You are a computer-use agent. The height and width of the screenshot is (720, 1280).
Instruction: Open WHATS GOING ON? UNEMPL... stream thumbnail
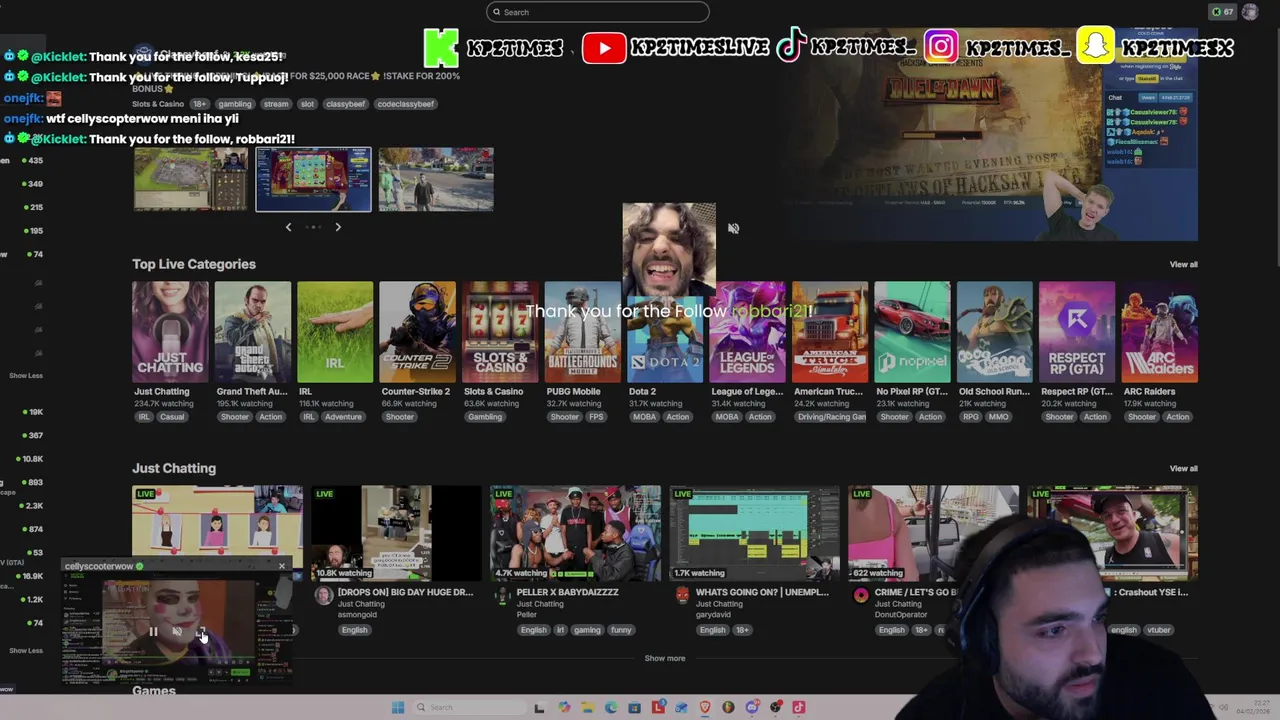[x=754, y=533]
